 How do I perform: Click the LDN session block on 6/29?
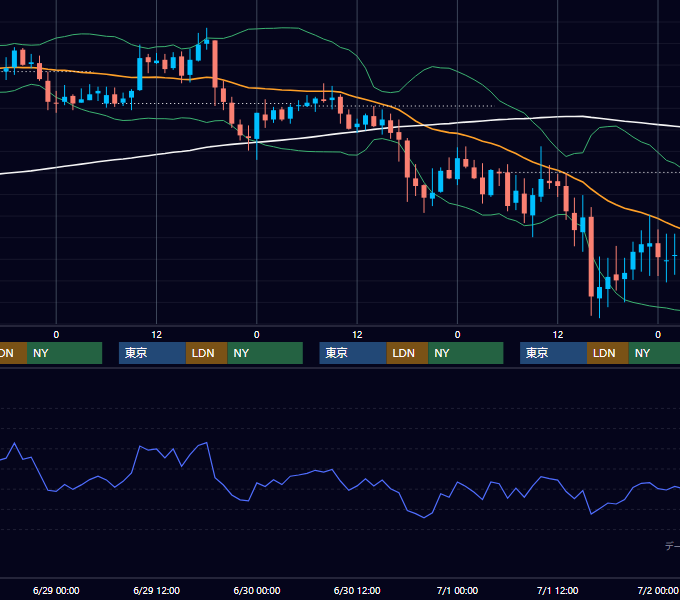pyautogui.click(x=206, y=353)
